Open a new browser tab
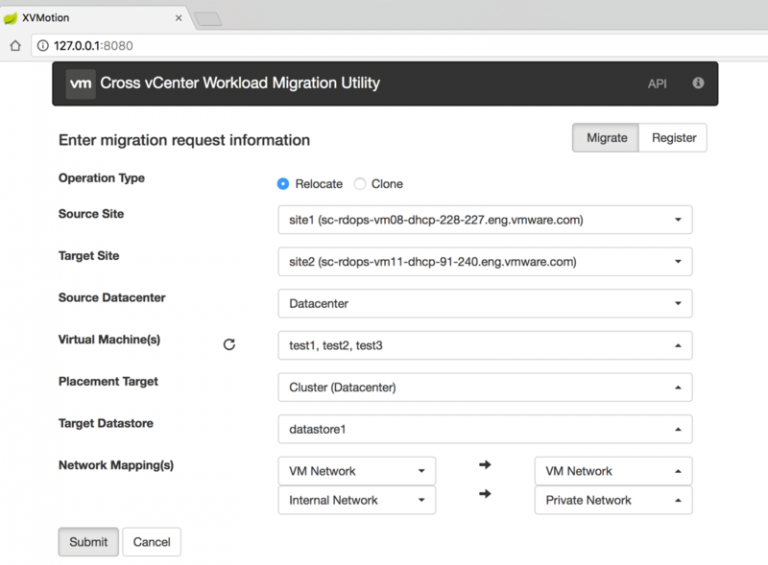768x565 pixels. [x=208, y=19]
